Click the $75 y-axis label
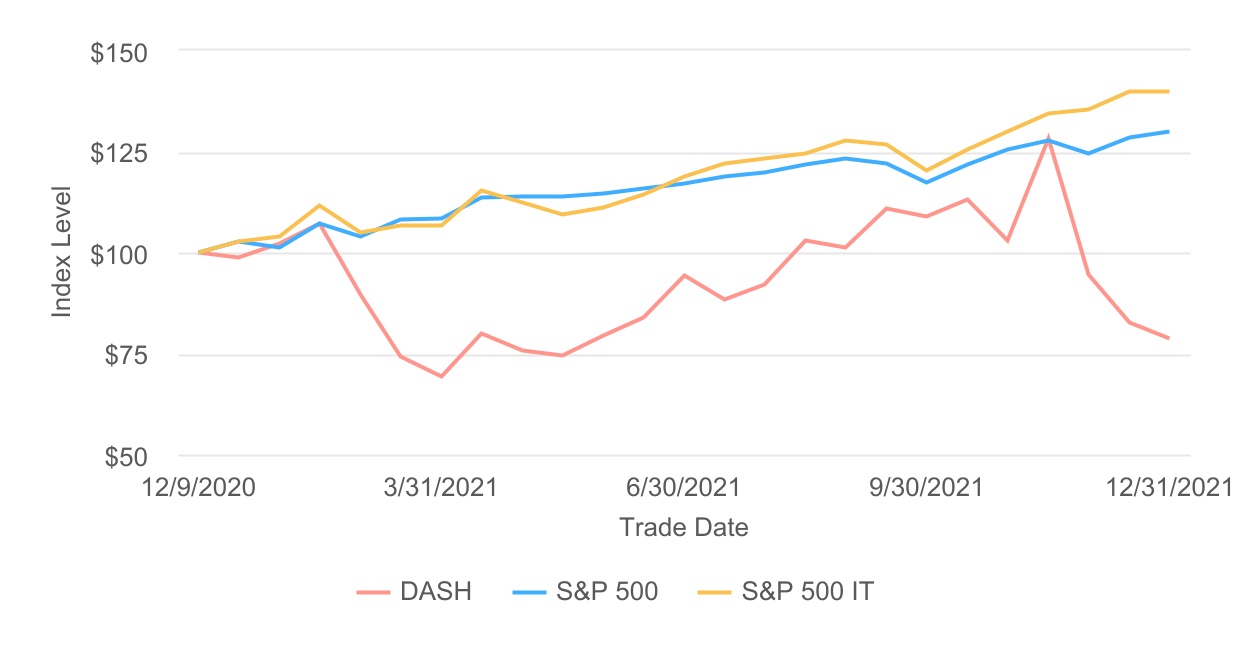This screenshot has height=662, width=1240. (x=124, y=357)
